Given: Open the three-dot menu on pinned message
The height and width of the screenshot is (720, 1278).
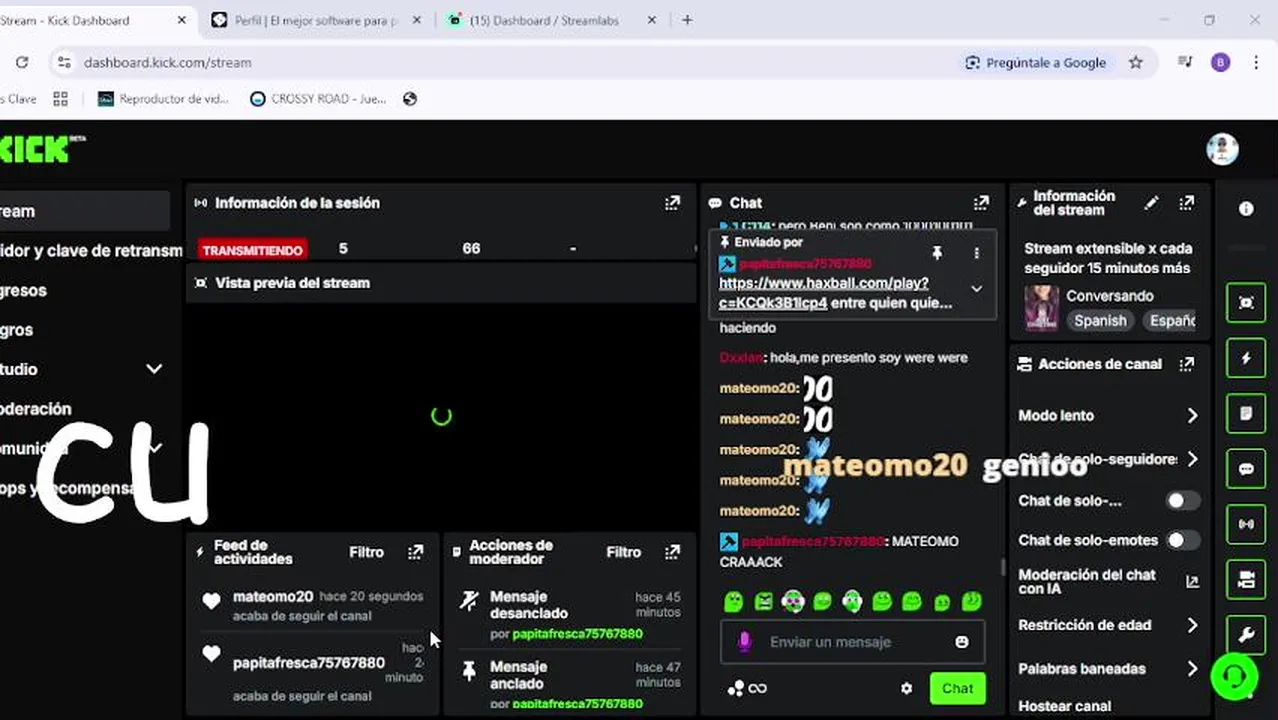Looking at the screenshot, I should tap(977, 253).
